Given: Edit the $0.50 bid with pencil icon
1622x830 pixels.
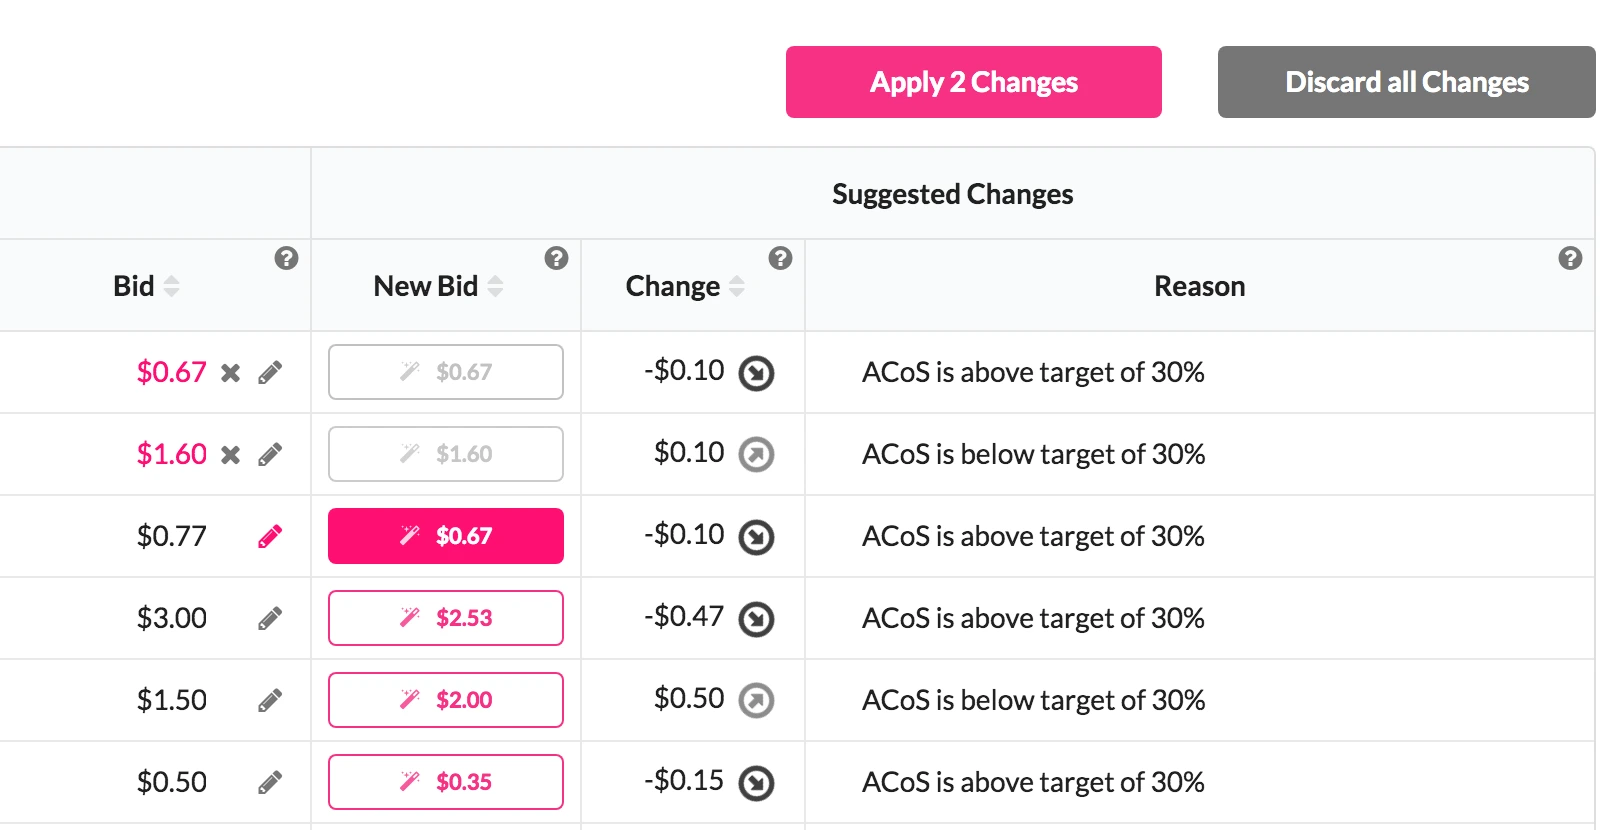Looking at the screenshot, I should point(270,783).
